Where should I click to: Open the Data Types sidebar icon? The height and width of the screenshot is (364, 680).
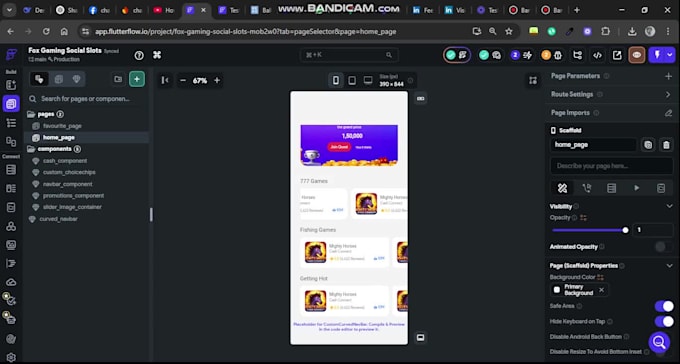pos(11,188)
